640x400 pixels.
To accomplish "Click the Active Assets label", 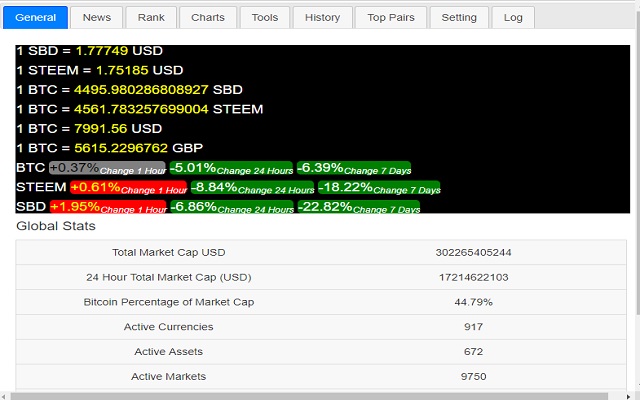I will [169, 352].
